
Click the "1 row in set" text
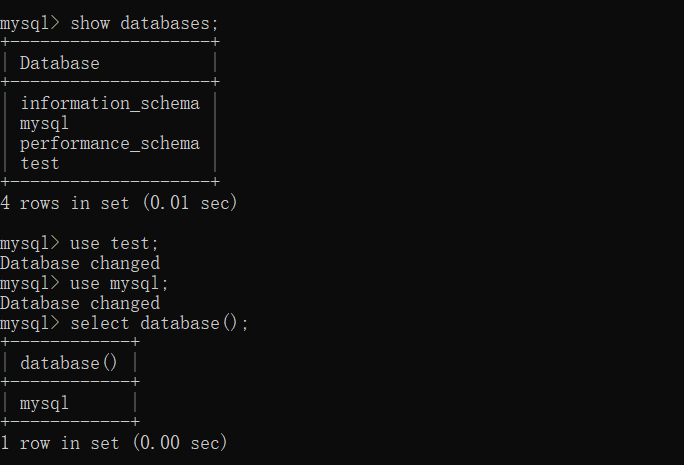pos(60,443)
